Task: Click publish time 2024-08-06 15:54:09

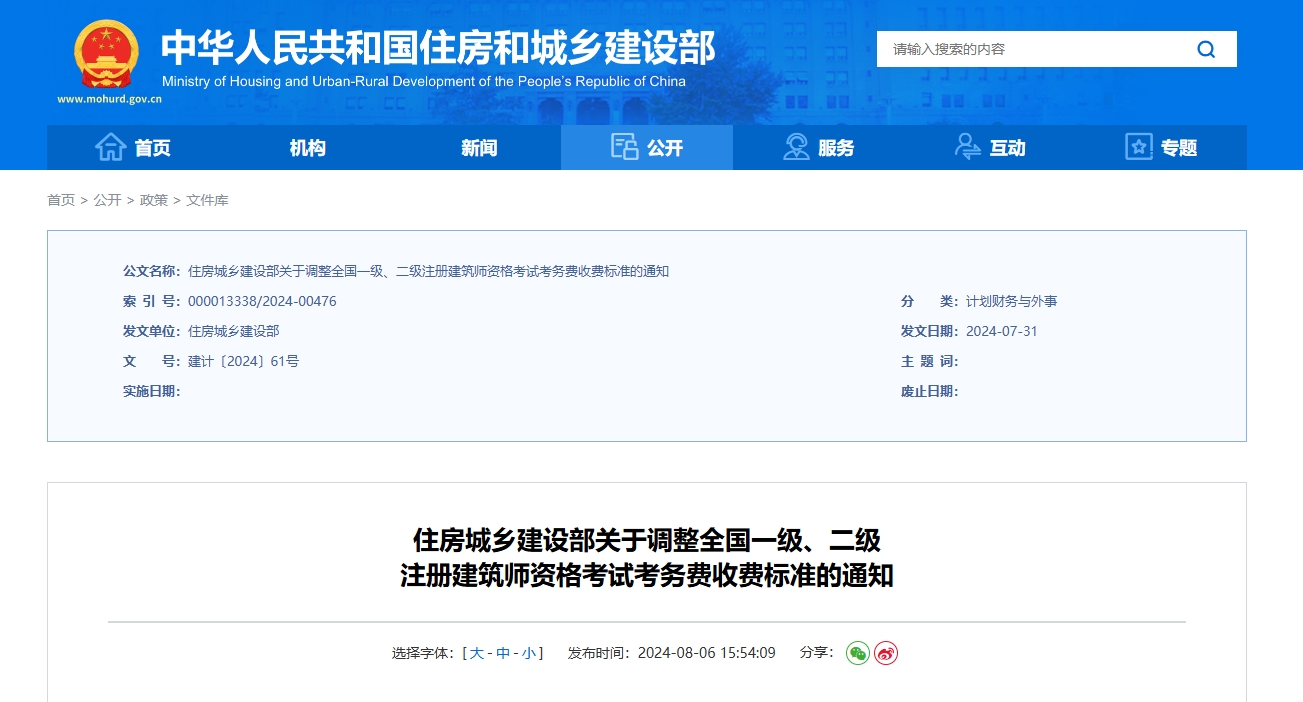Action: point(706,653)
